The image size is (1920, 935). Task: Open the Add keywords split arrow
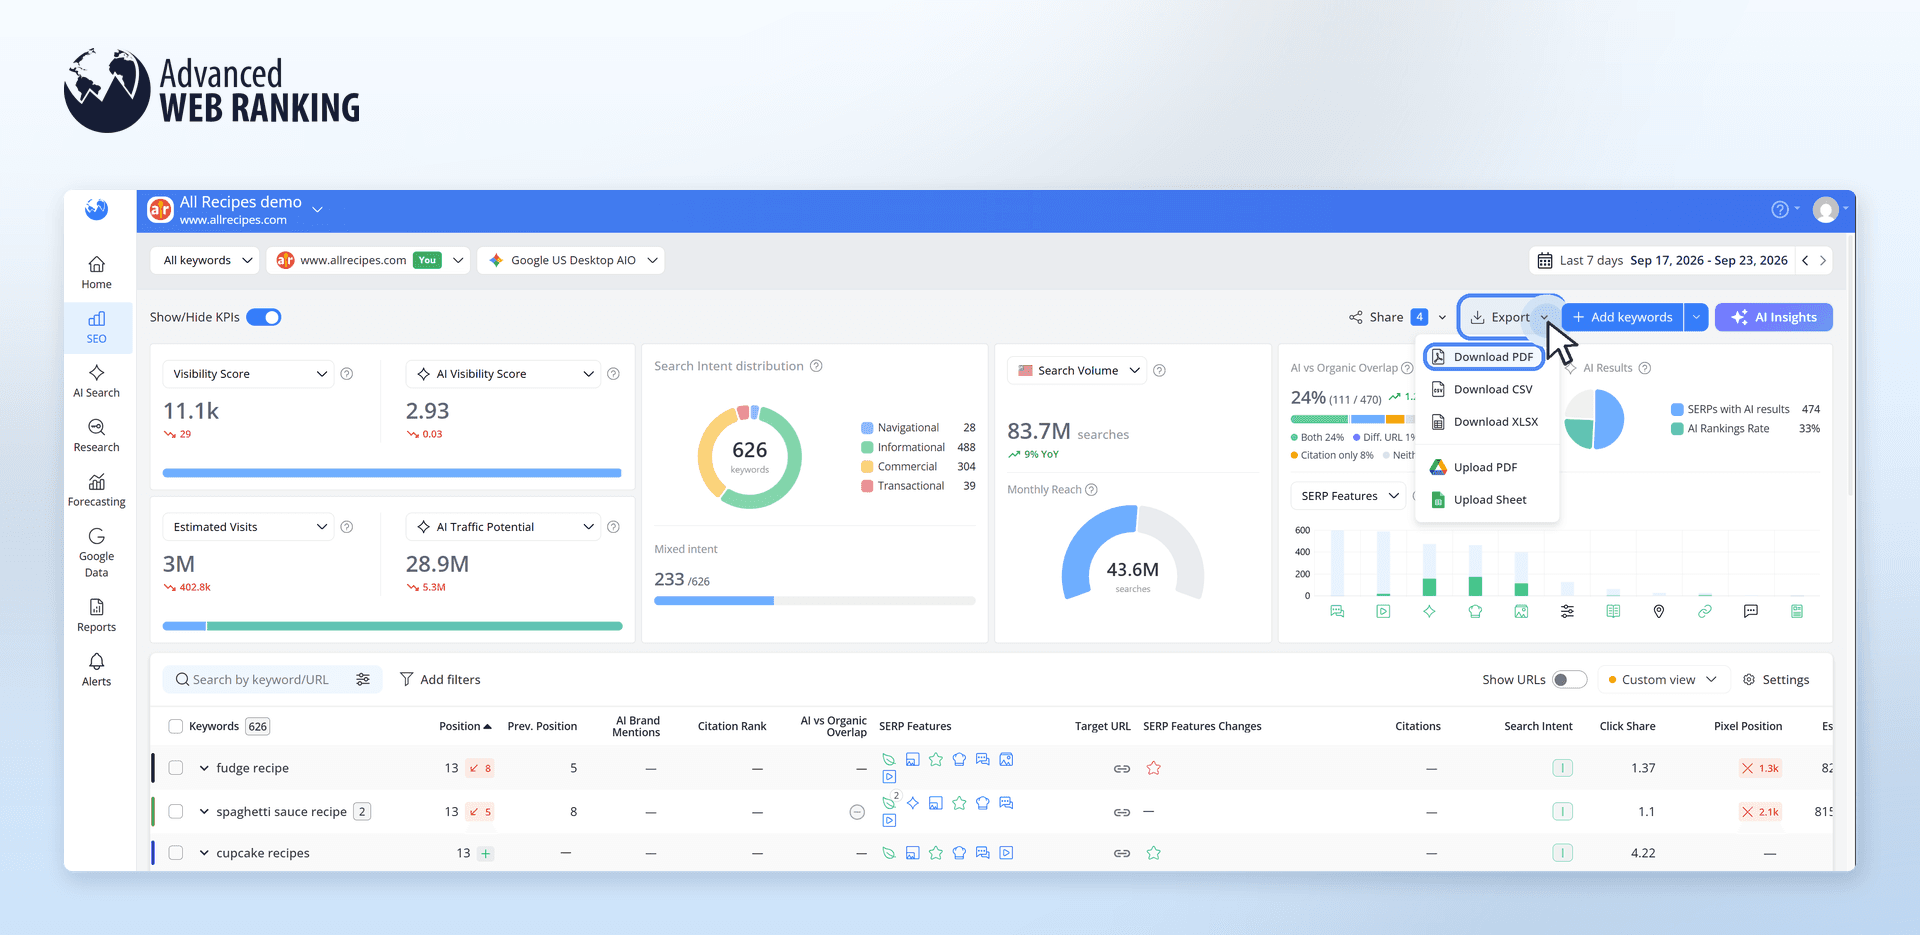point(1696,318)
